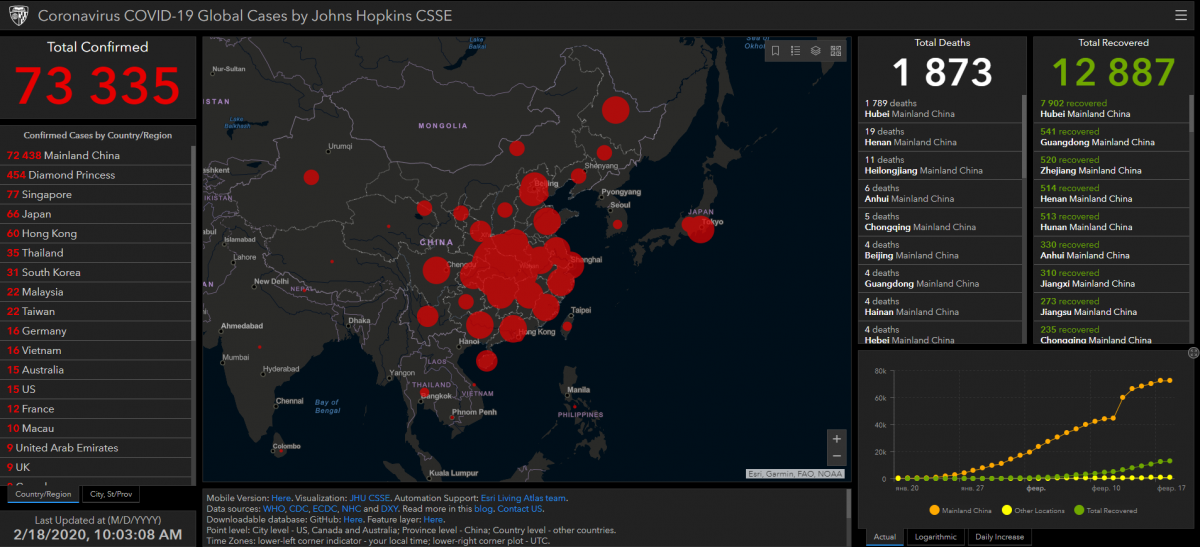Click the Total Deaths list scrollbar
The image size is (1200, 547).
click(x=1023, y=137)
